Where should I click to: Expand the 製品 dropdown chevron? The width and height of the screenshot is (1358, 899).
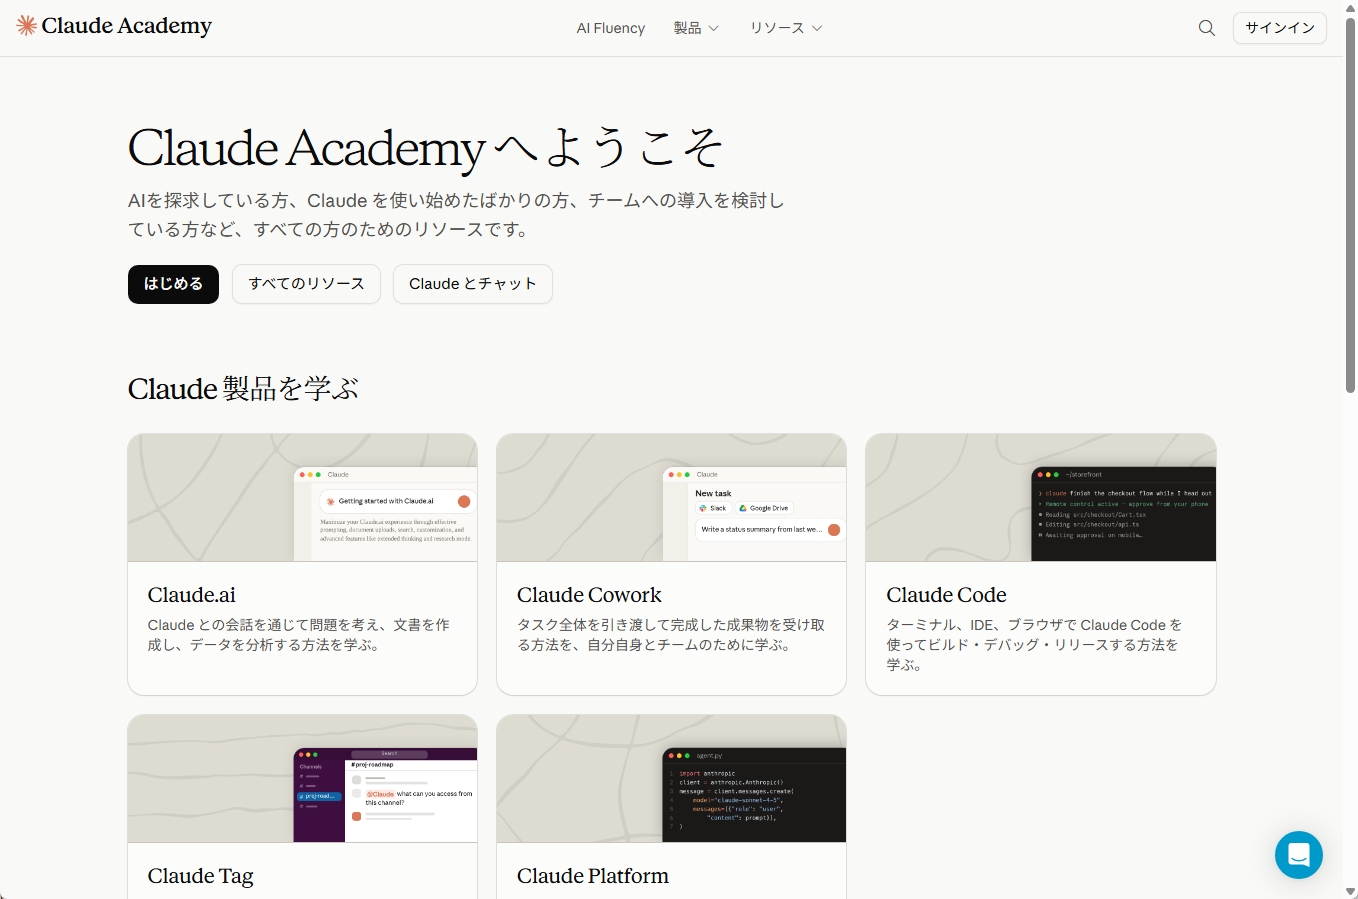pyautogui.click(x=713, y=28)
